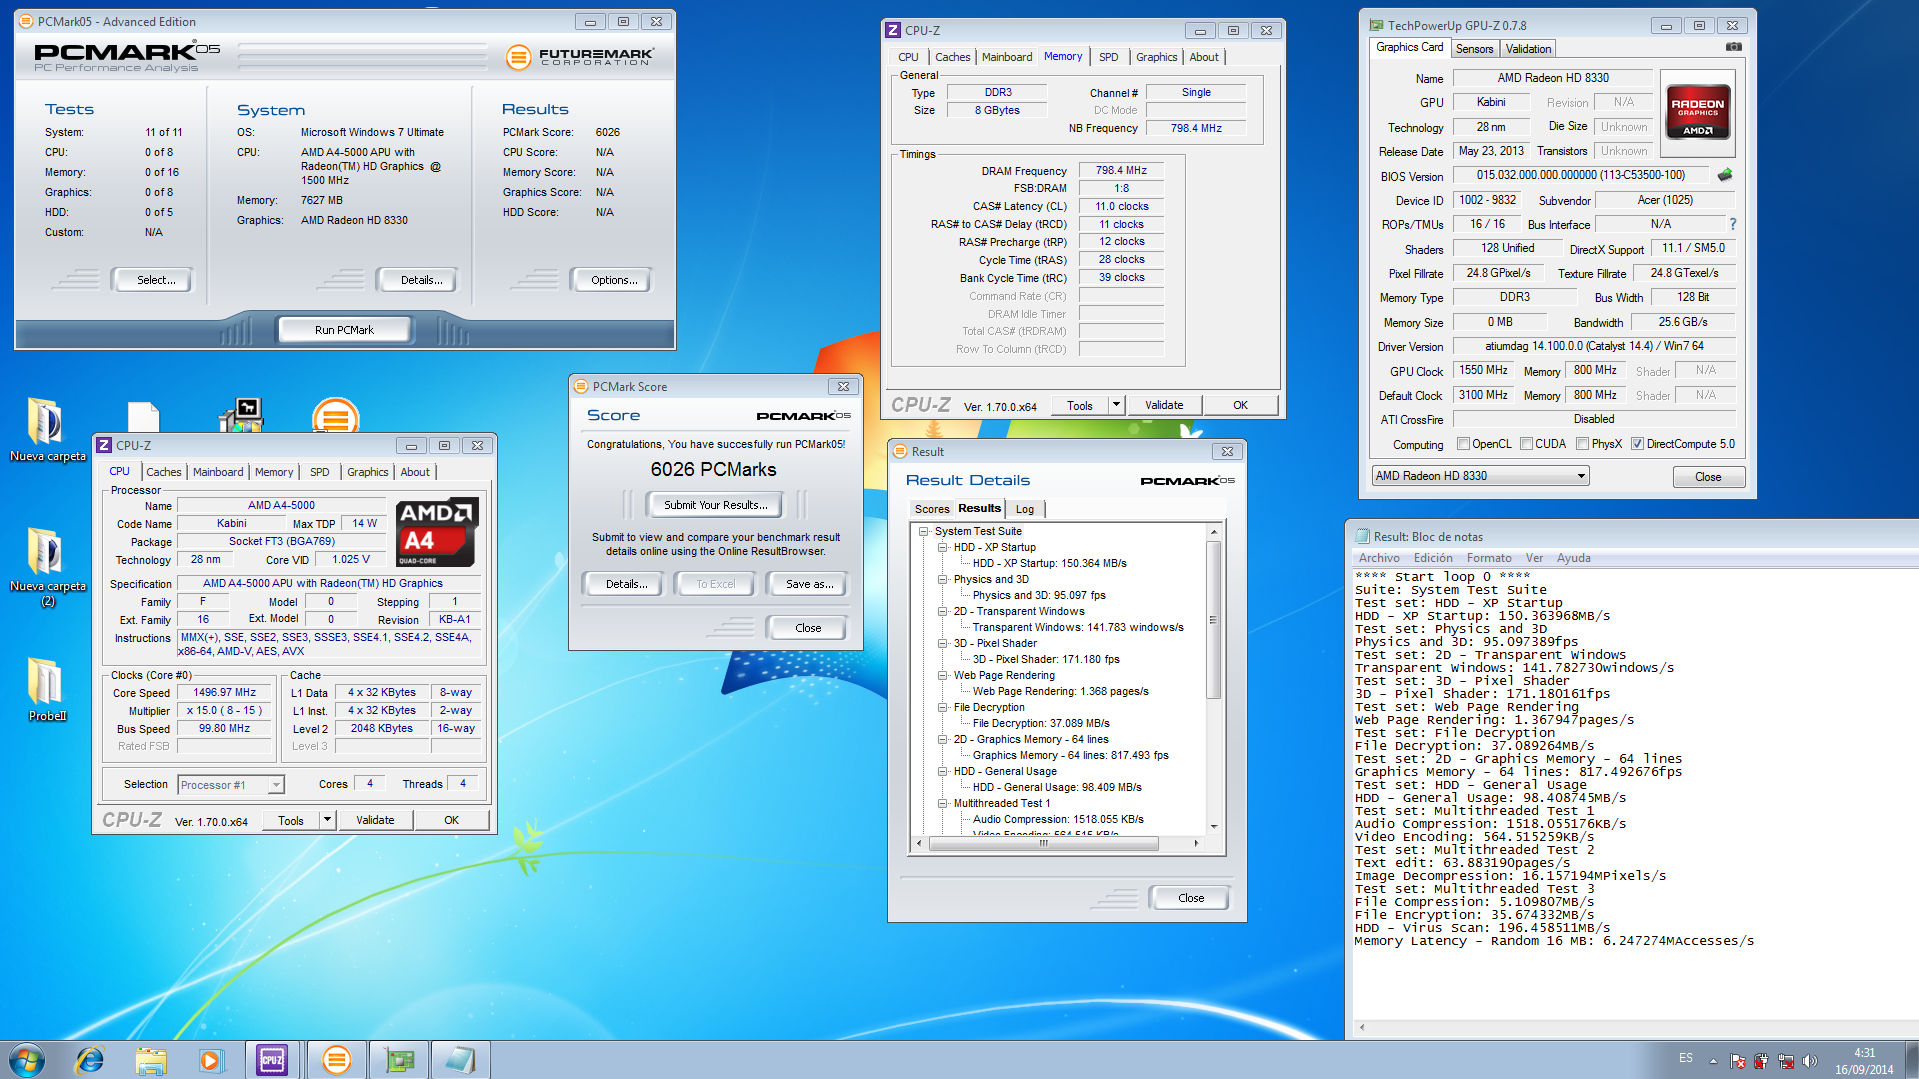
Task: Enable the OpenCL checkbox in GPU-Z
Action: [1463, 444]
